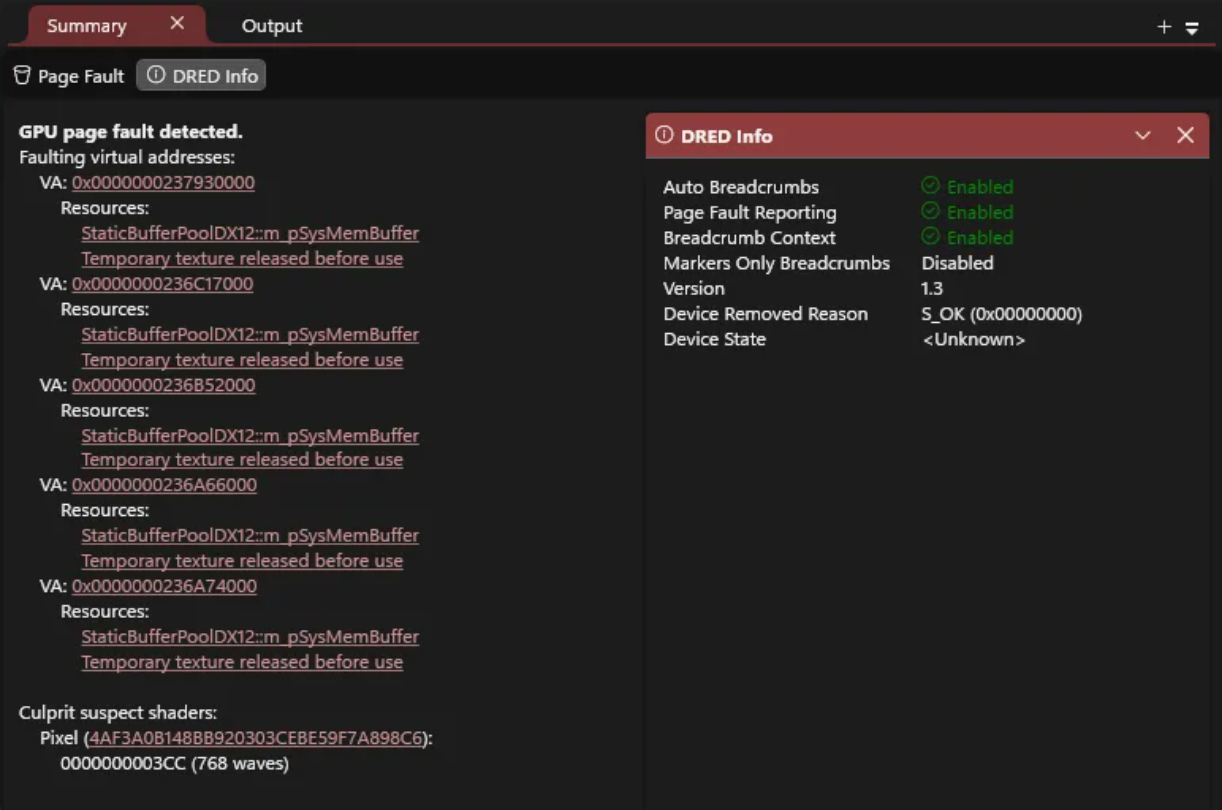Open the tab list dropdown arrow

[x=1192, y=28]
